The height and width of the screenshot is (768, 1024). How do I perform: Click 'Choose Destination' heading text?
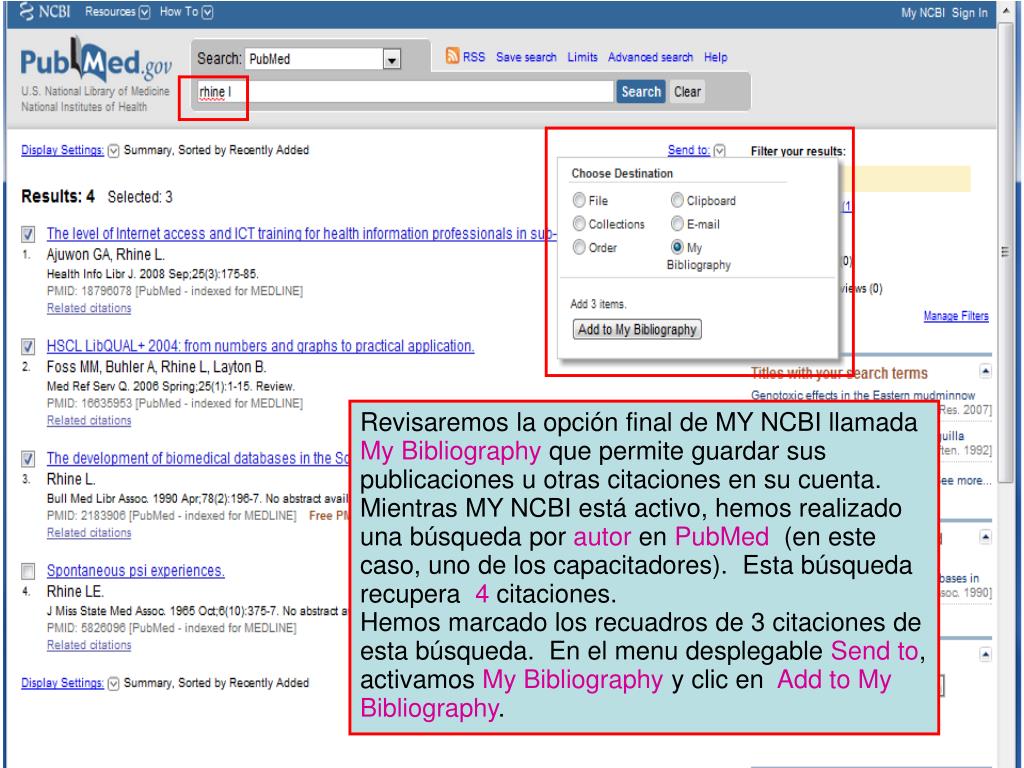622,174
